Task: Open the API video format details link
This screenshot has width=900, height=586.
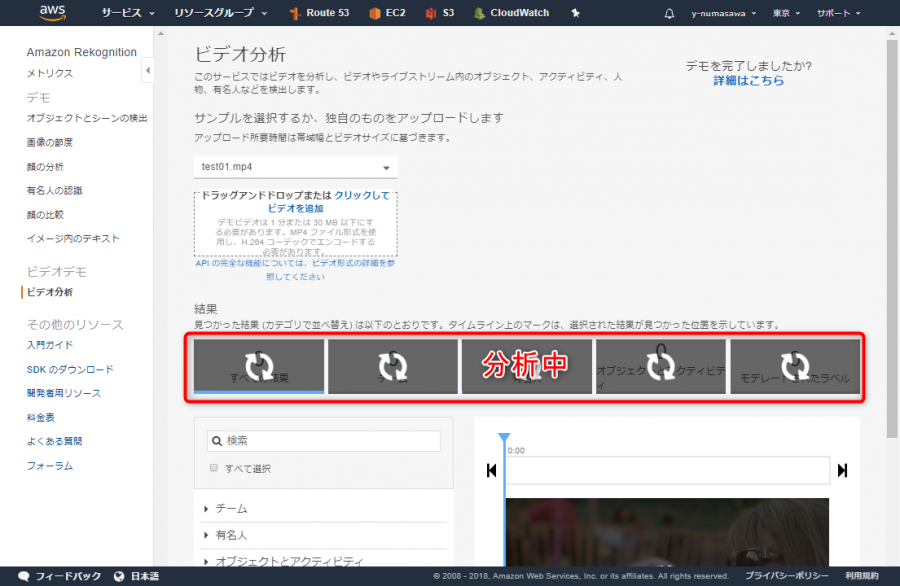Action: coord(295,270)
